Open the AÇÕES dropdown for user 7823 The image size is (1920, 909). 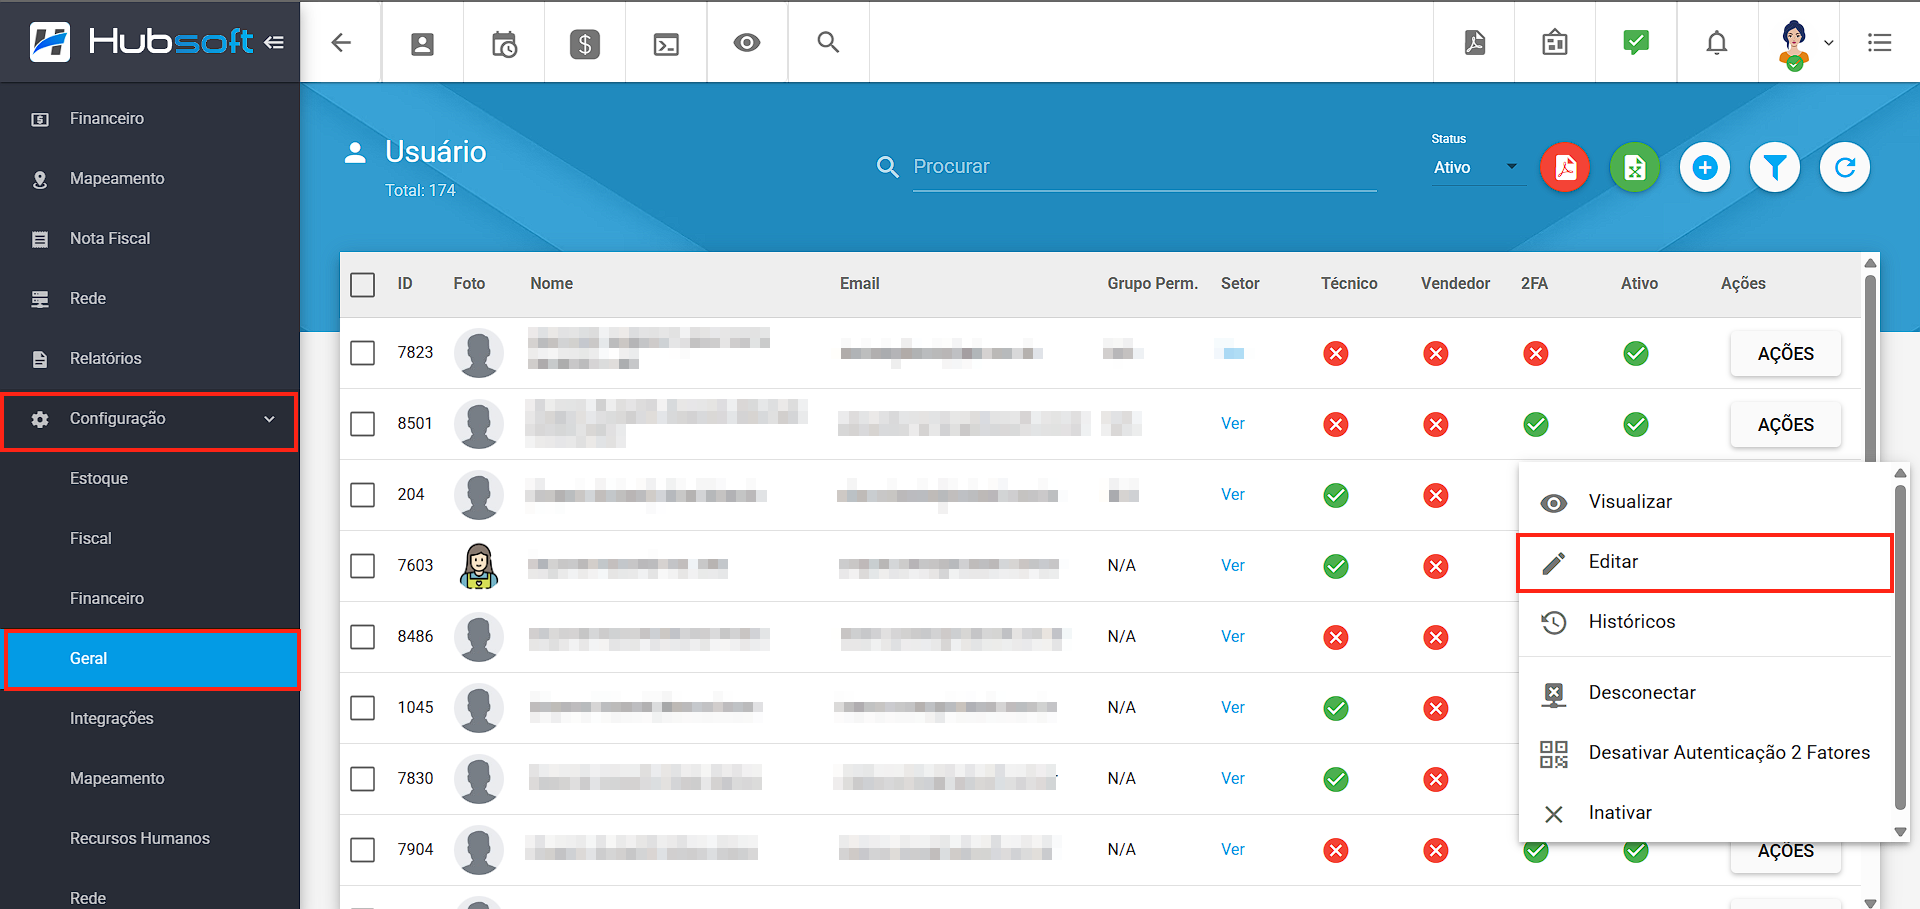point(1785,353)
